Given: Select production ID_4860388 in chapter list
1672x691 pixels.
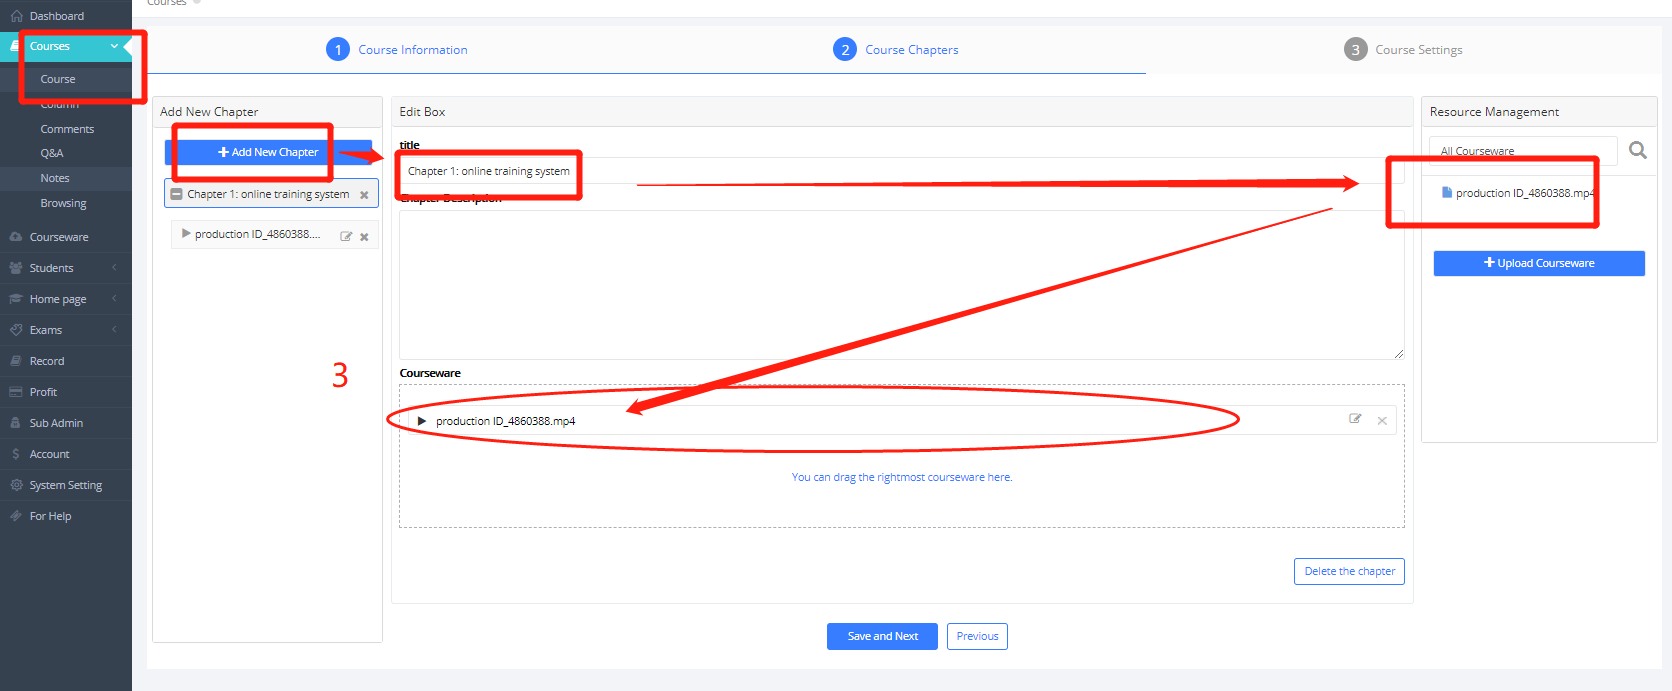Looking at the screenshot, I should tap(257, 234).
